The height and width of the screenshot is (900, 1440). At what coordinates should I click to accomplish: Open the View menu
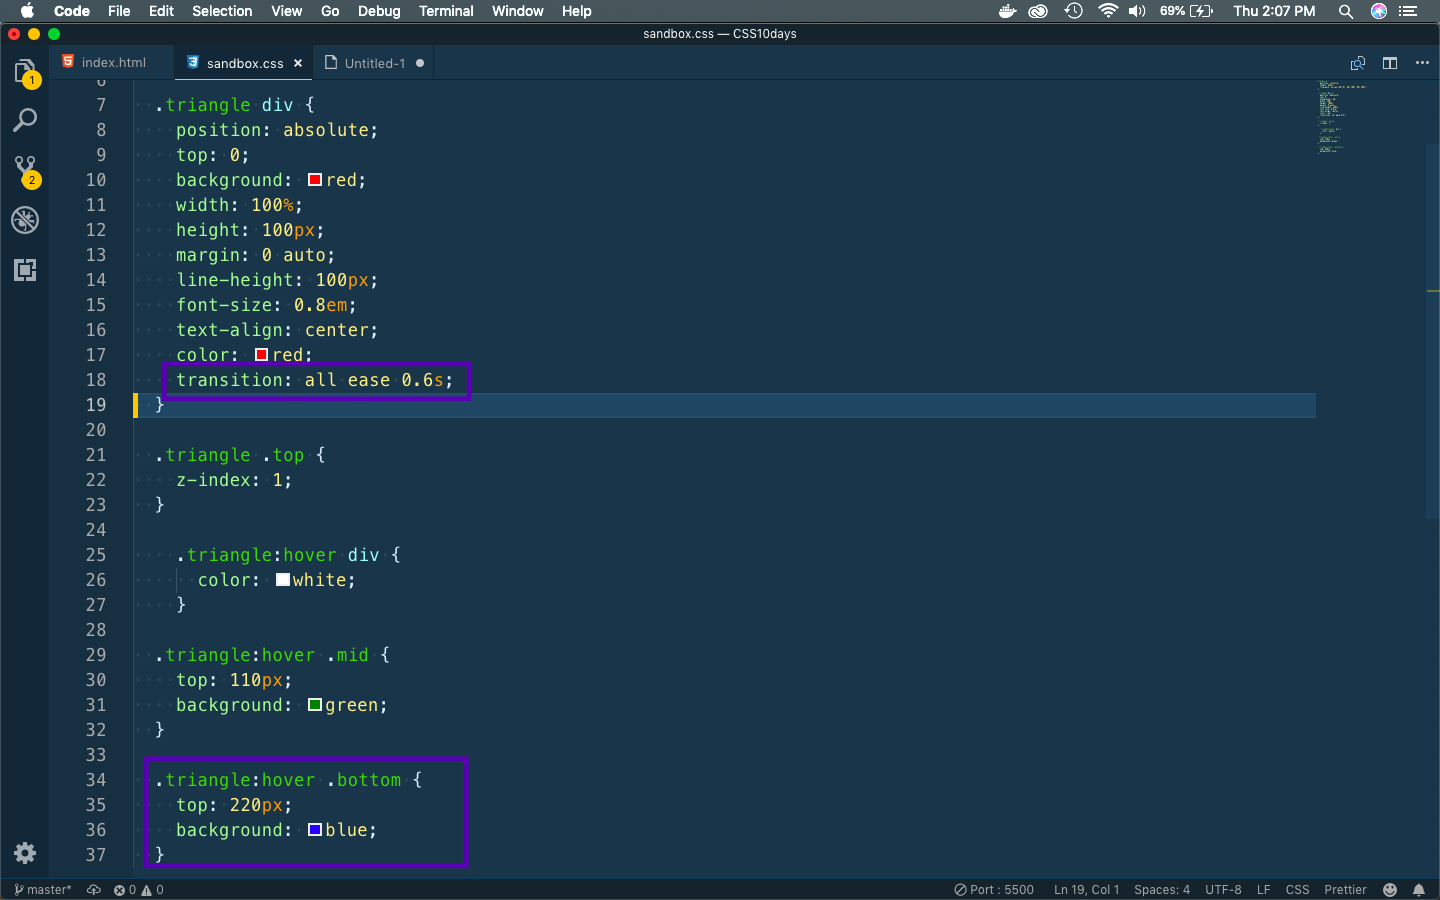click(x=286, y=11)
